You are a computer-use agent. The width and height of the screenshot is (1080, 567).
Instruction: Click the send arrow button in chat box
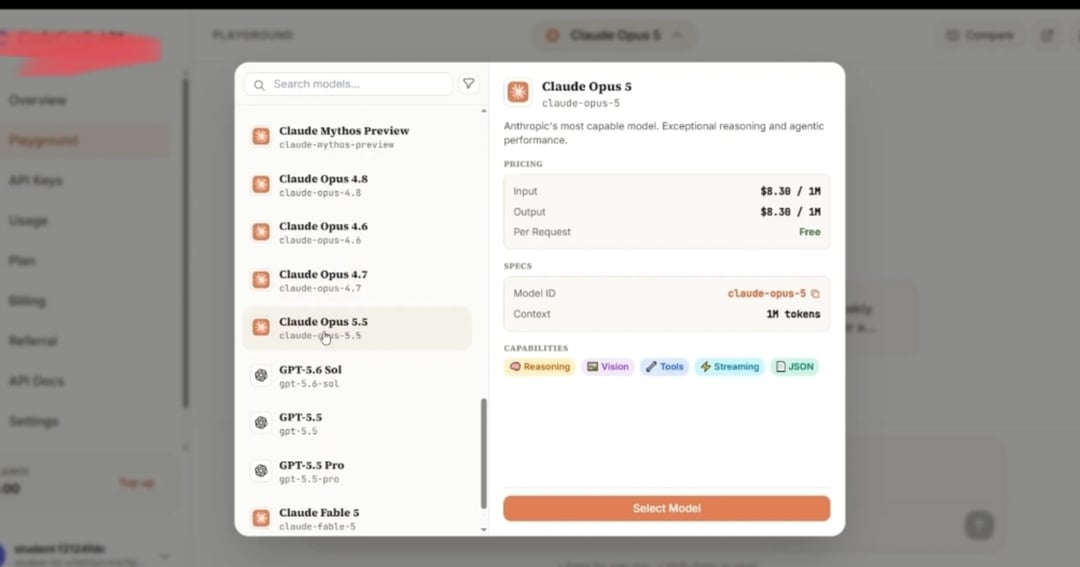pyautogui.click(x=978, y=525)
